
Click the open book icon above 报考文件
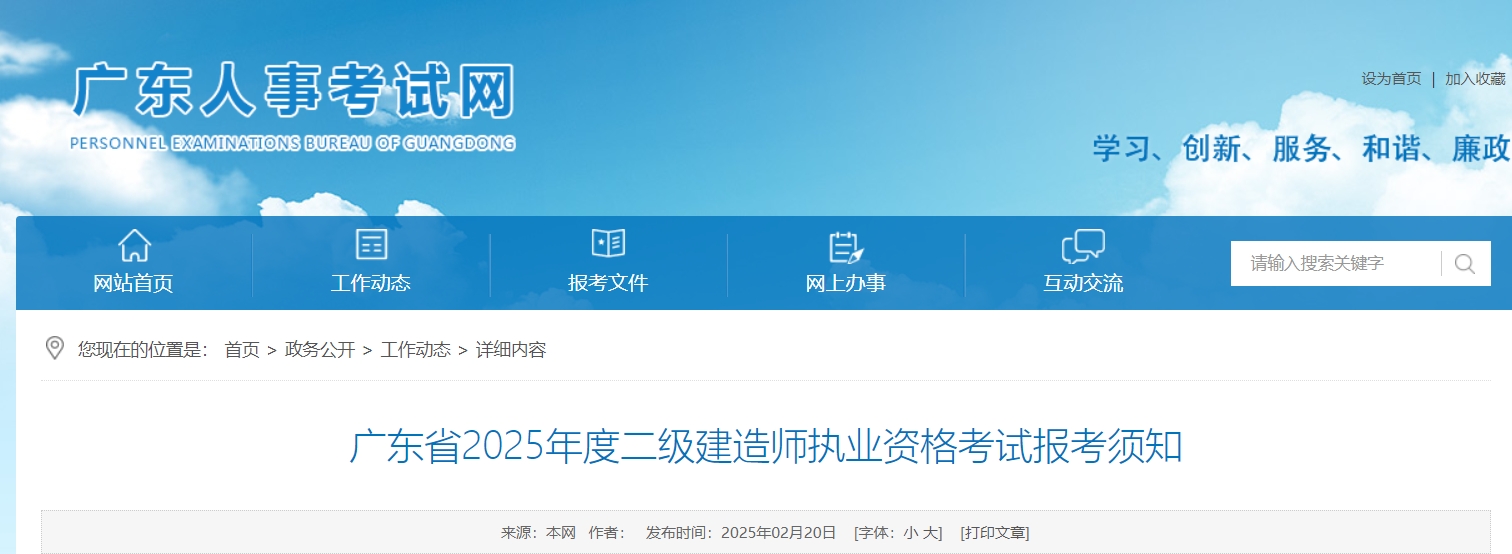pyautogui.click(x=608, y=244)
